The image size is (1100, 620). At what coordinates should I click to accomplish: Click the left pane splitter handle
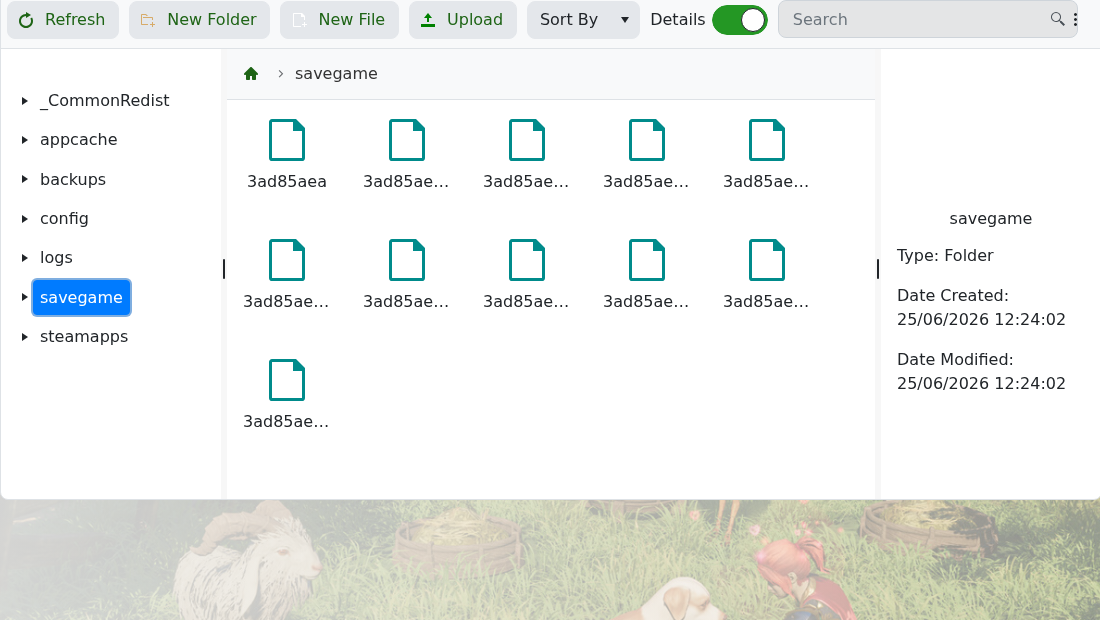(224, 269)
